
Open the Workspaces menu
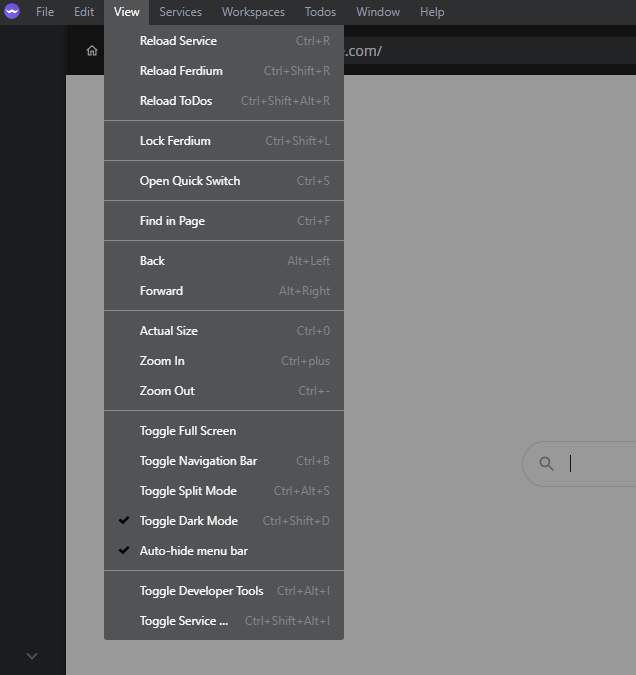tap(253, 12)
